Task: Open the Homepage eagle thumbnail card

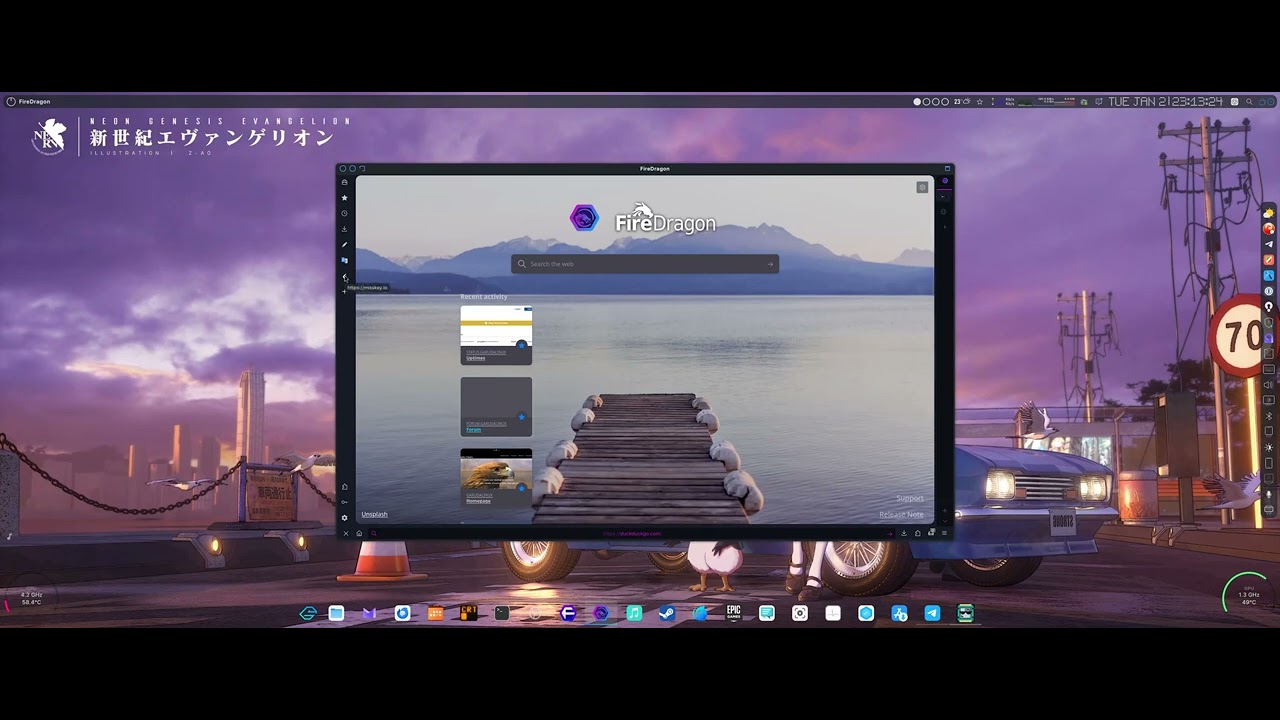Action: click(x=496, y=478)
